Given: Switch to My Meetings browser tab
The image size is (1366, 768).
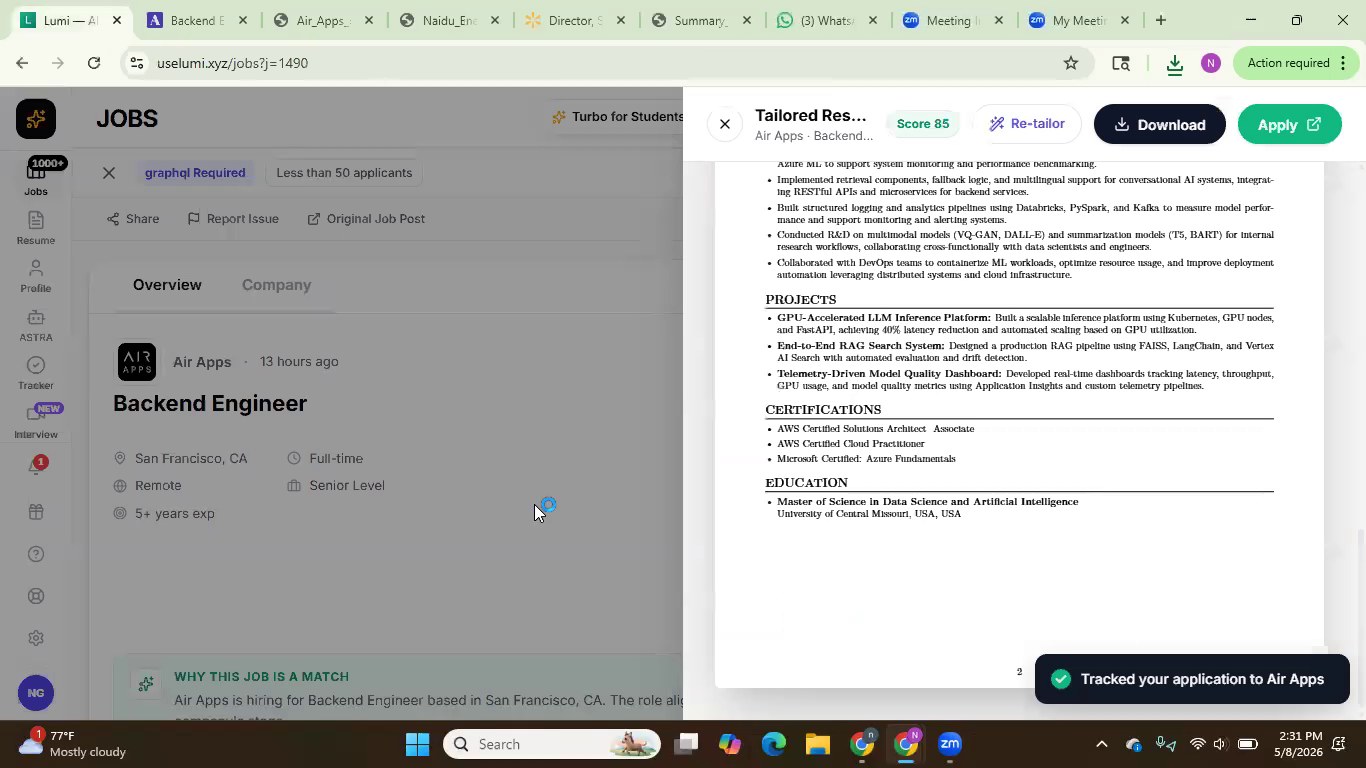Looking at the screenshot, I should 1078,20.
